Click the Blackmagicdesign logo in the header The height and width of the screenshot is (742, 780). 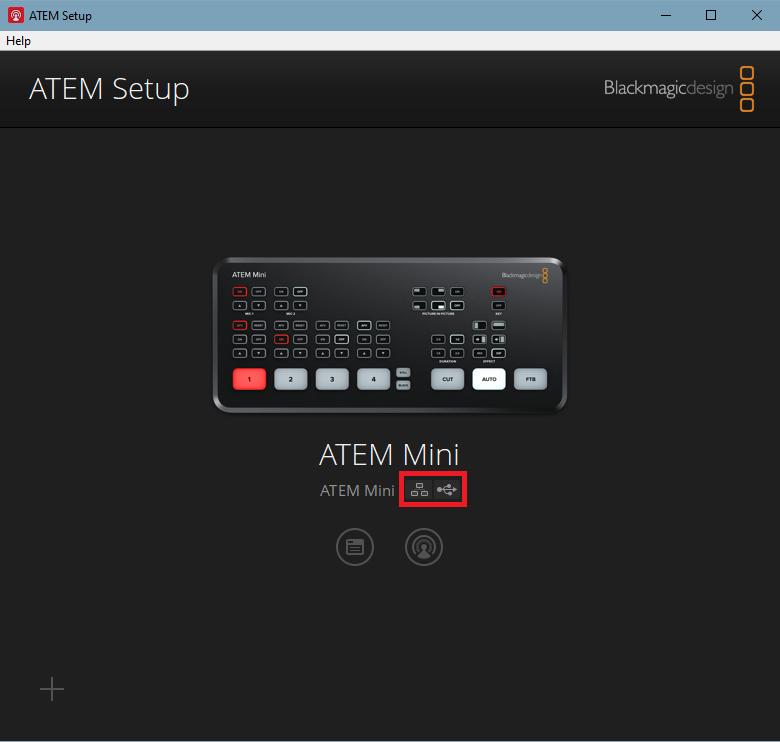tap(679, 89)
